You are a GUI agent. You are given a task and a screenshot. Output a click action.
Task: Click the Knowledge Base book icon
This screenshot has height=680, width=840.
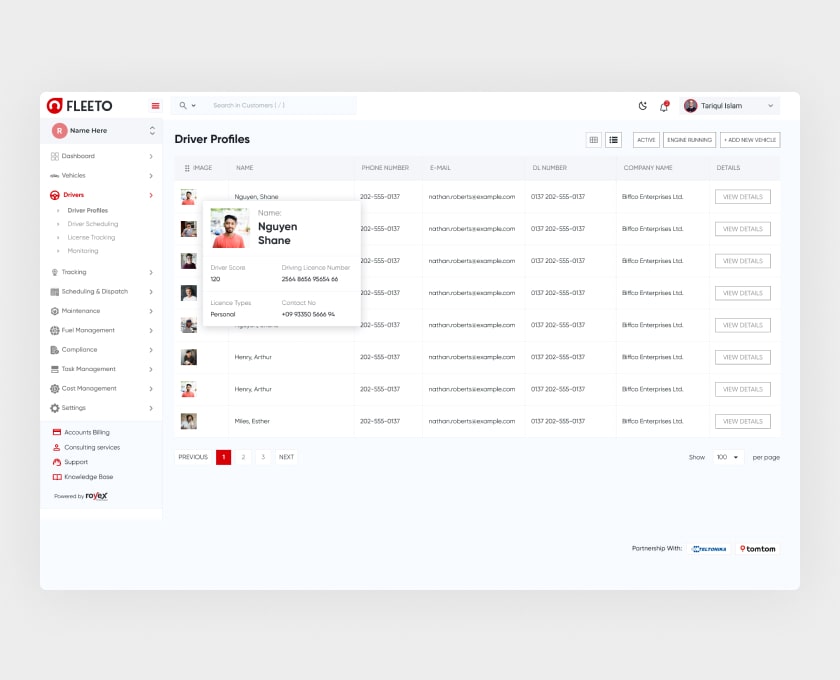click(x=57, y=477)
